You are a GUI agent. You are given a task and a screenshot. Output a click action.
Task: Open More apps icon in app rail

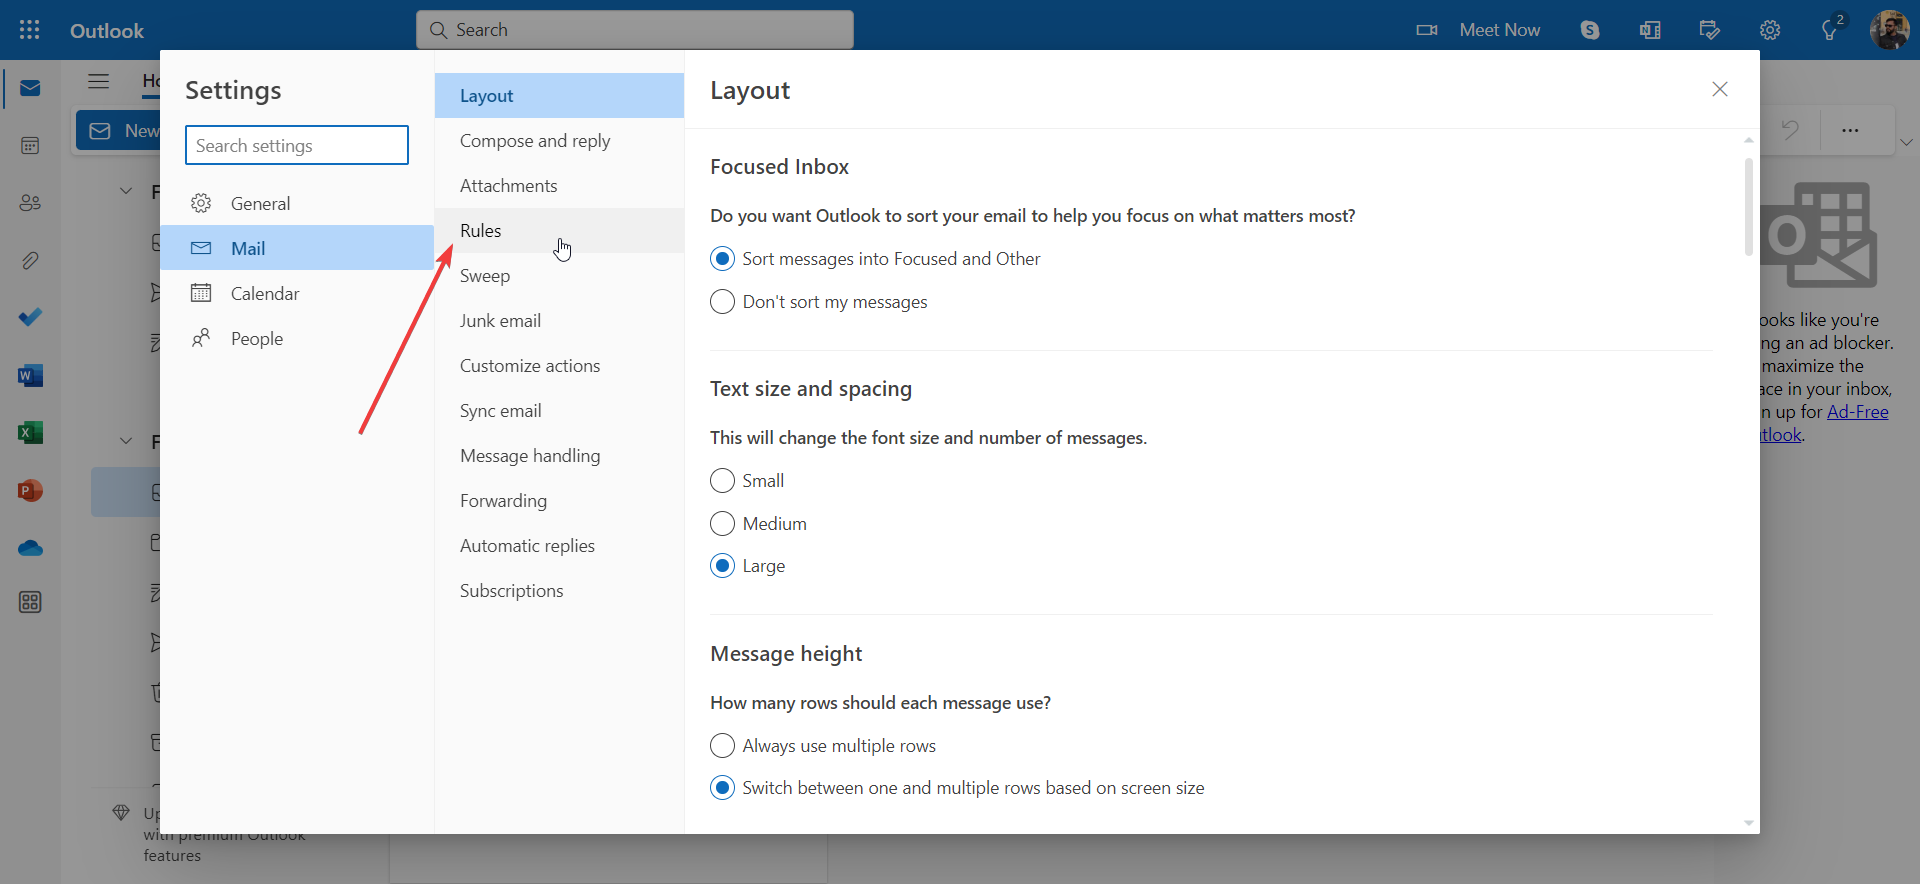(x=30, y=602)
